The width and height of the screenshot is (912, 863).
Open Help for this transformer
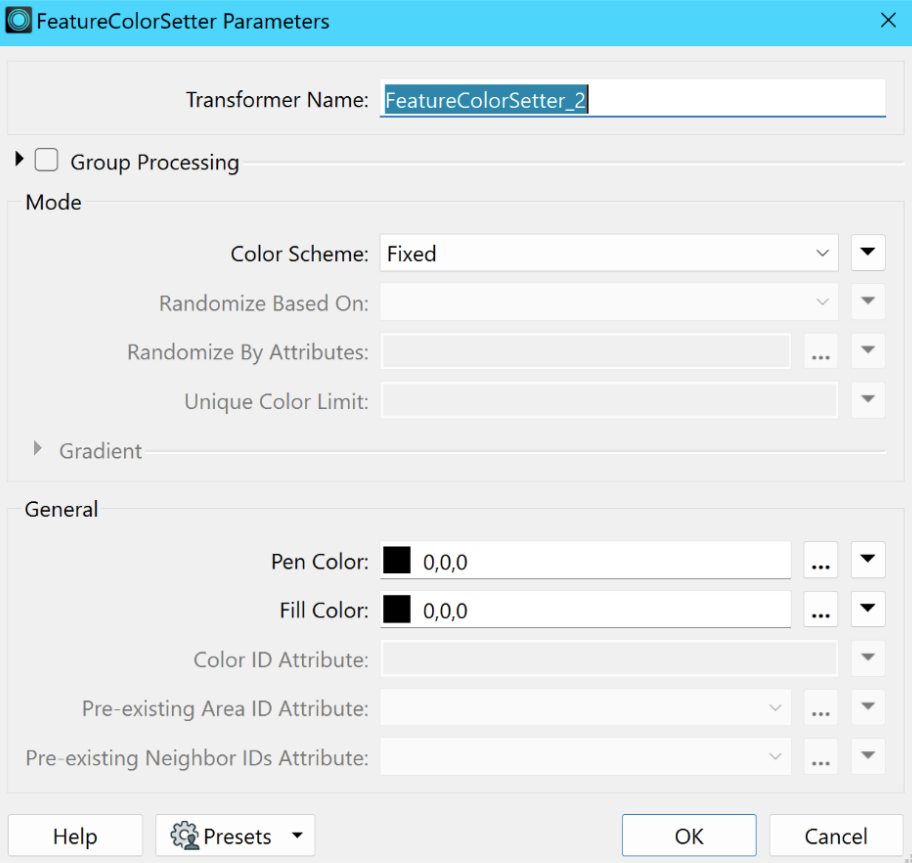tap(75, 836)
